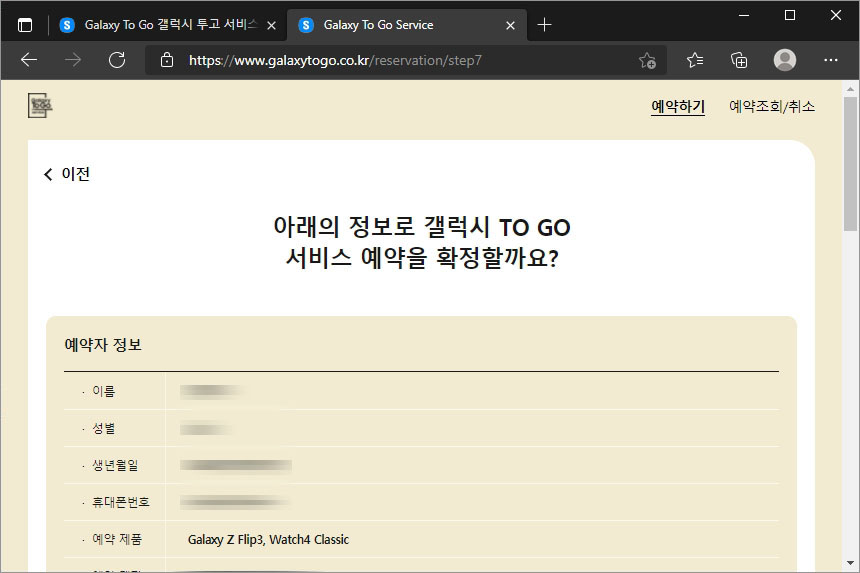Click the address bar URL field

click(x=406, y=60)
